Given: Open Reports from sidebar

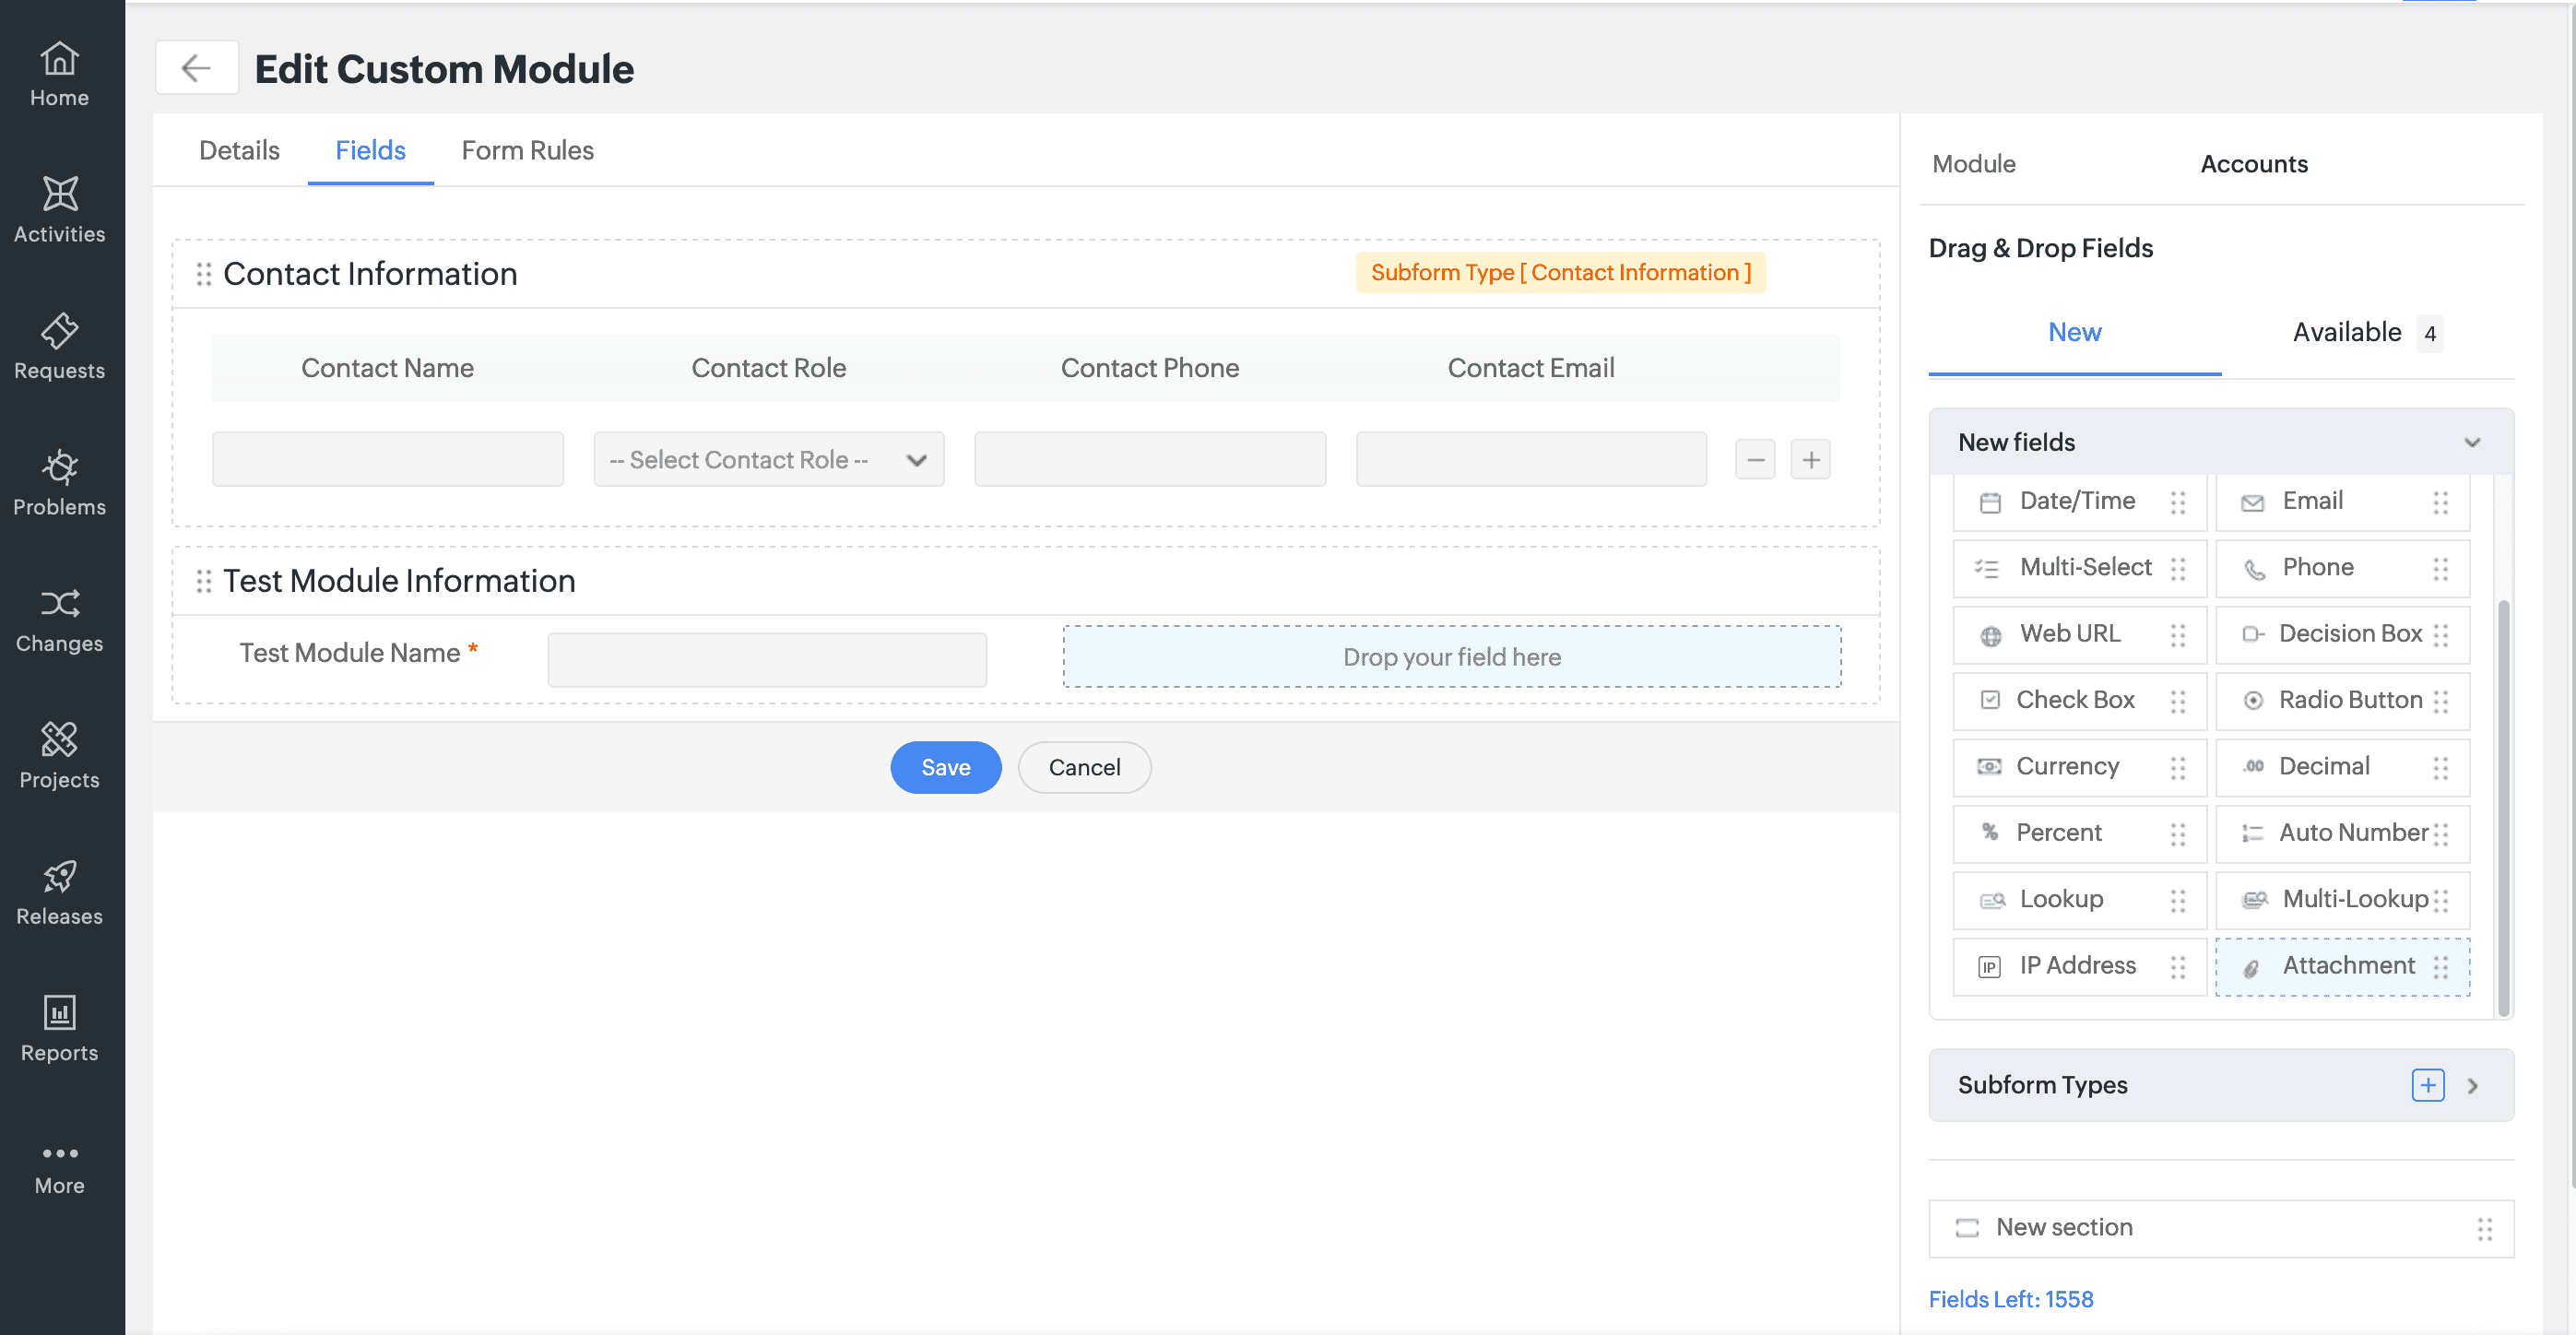Looking at the screenshot, I should 59,1028.
